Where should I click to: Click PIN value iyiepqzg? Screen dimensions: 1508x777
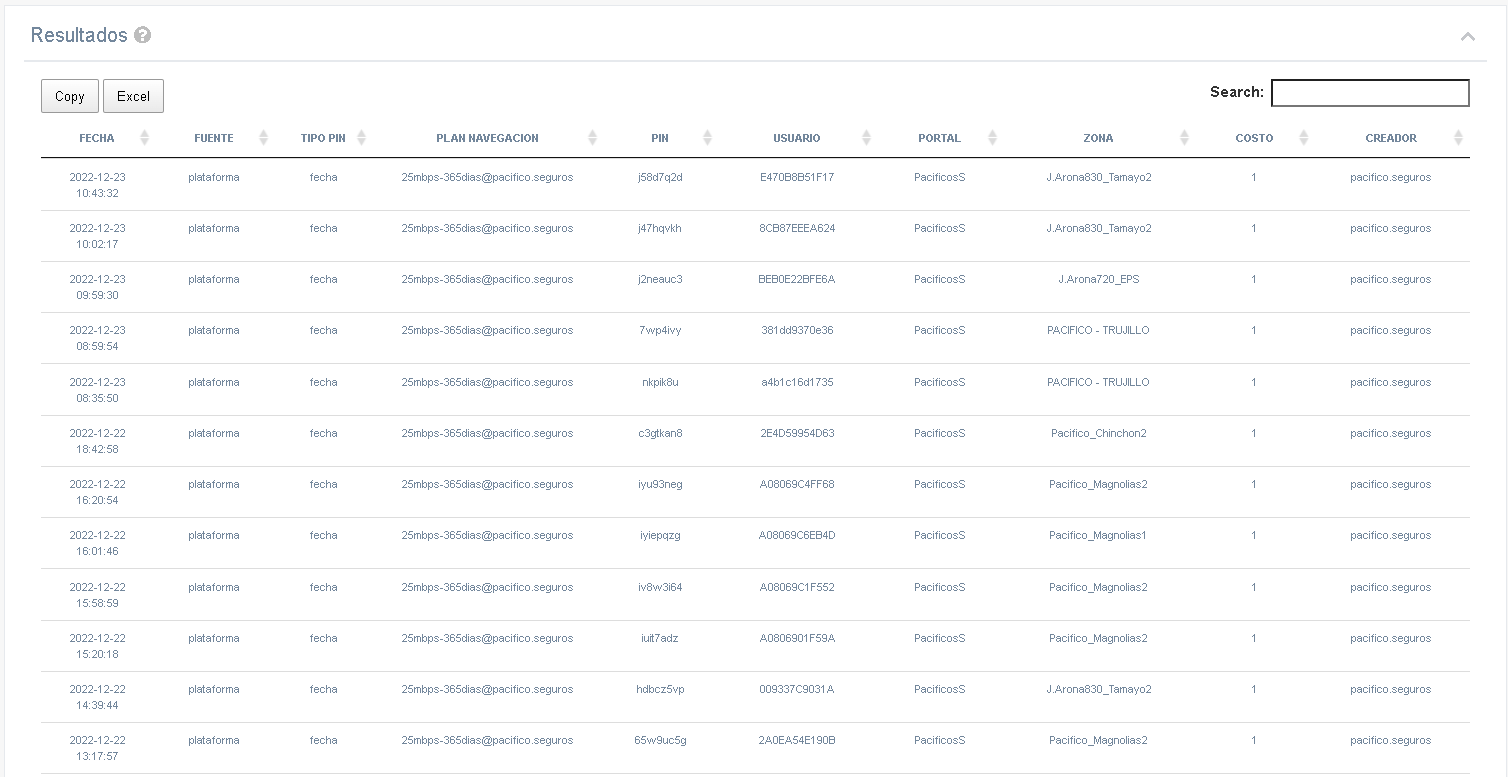click(660, 535)
